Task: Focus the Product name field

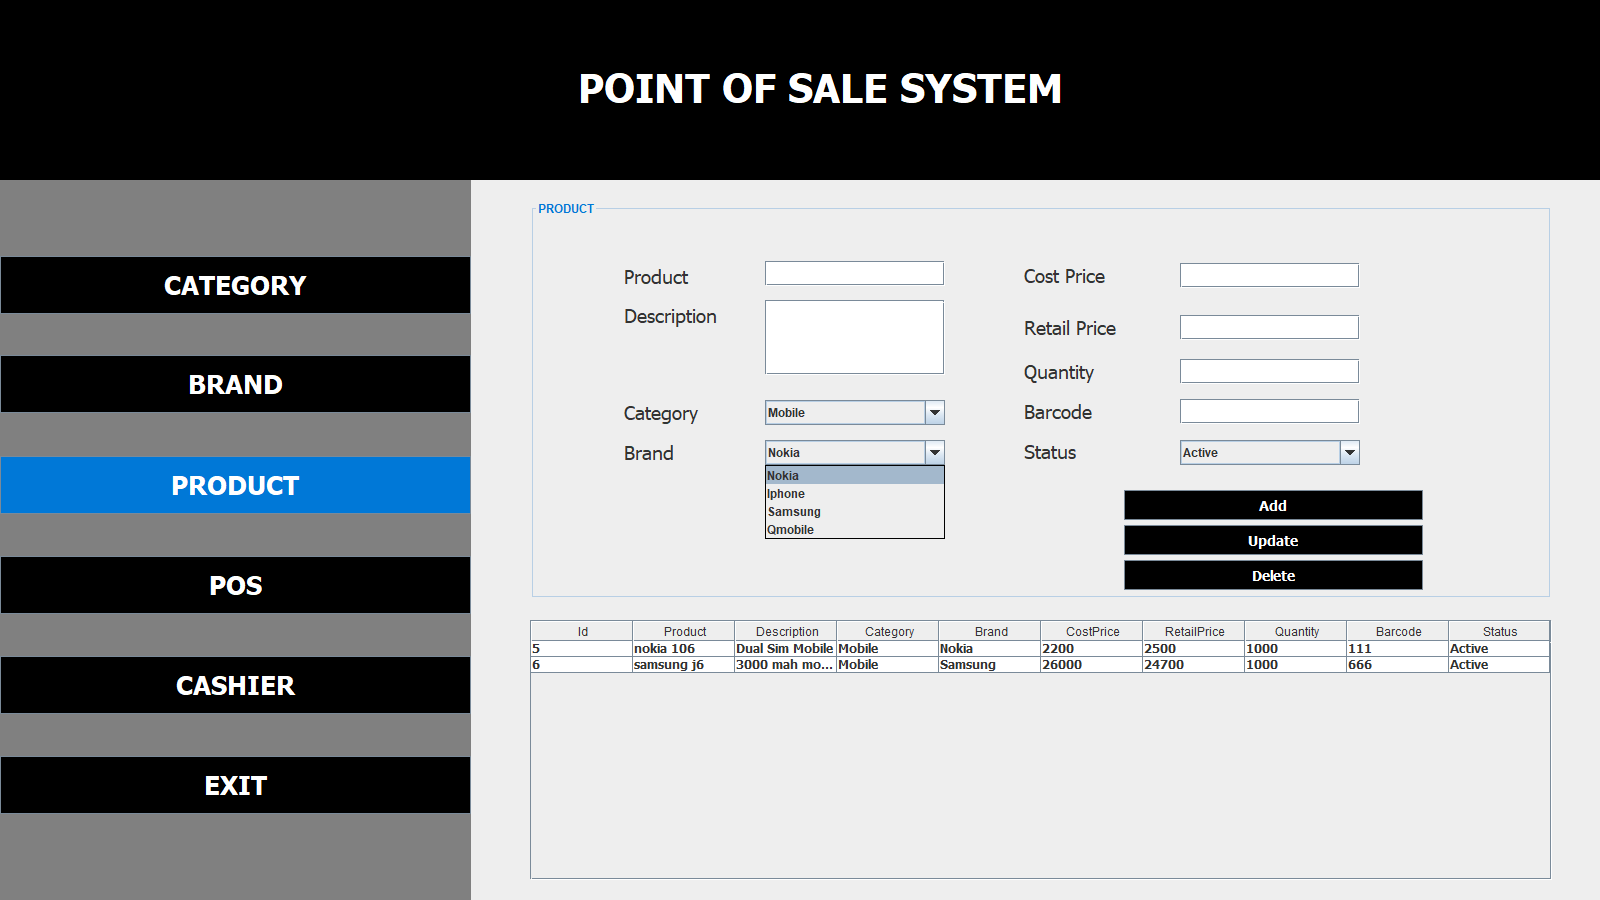Action: point(854,274)
